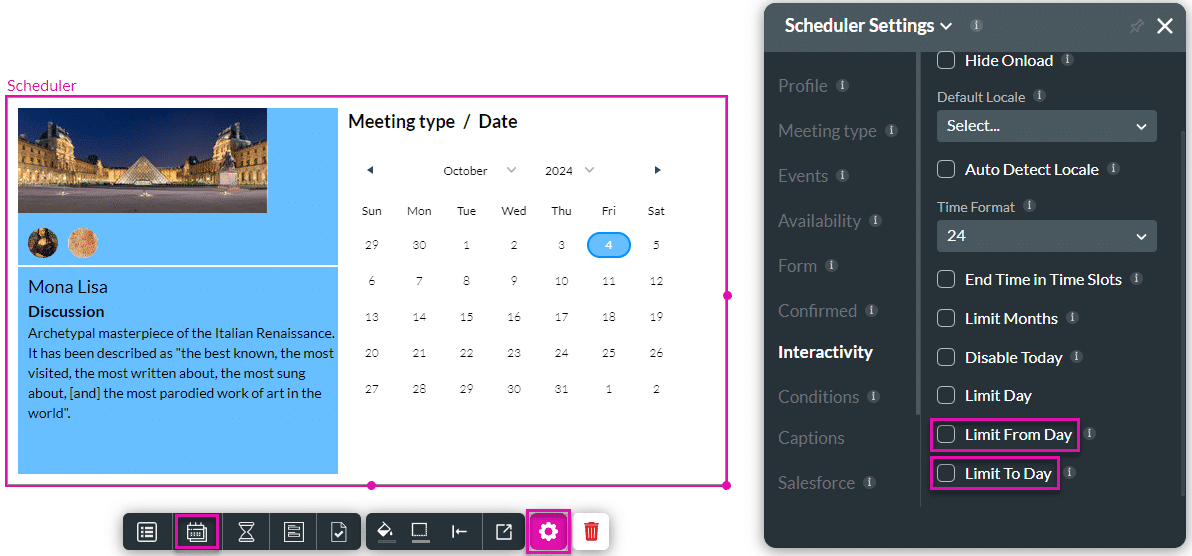Click the calendar icon in the bottom toolbar
The width and height of the screenshot is (1192, 556).
point(196,532)
